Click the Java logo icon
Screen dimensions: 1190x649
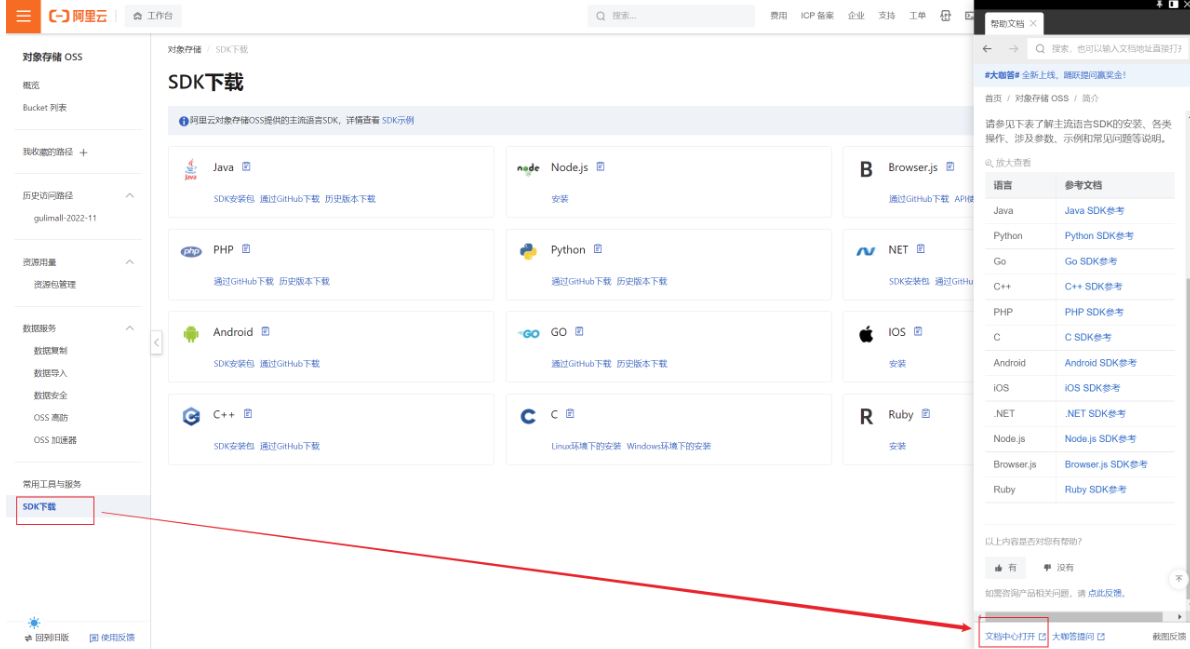pyautogui.click(x=190, y=169)
